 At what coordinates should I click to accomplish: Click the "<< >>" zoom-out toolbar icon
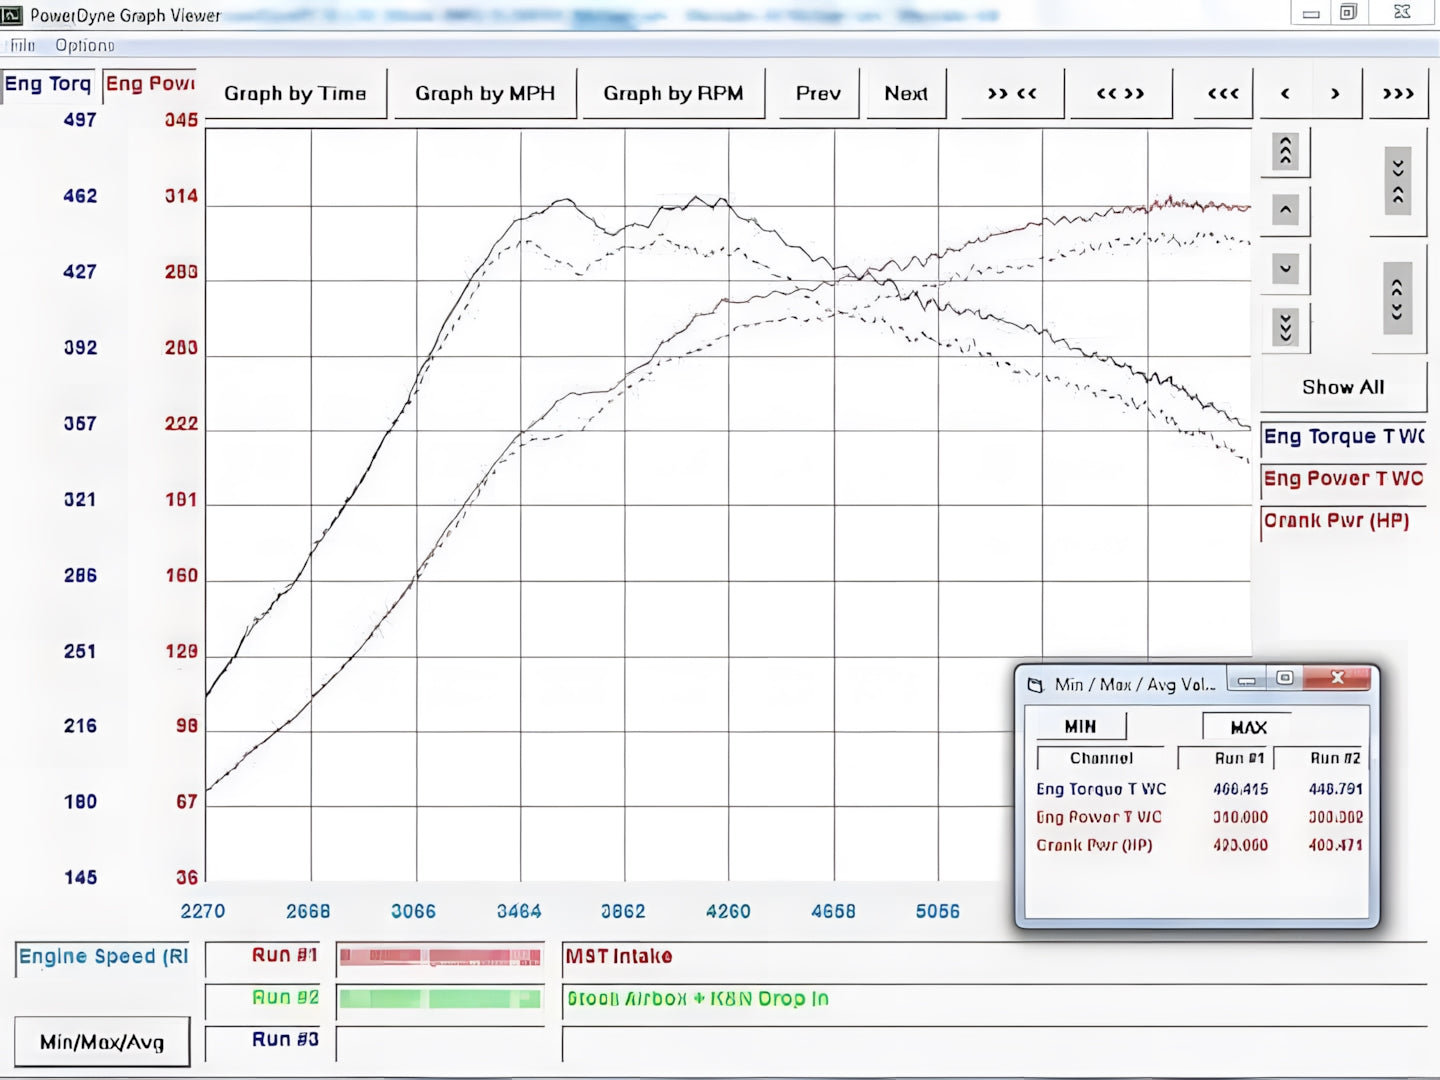(x=1120, y=93)
